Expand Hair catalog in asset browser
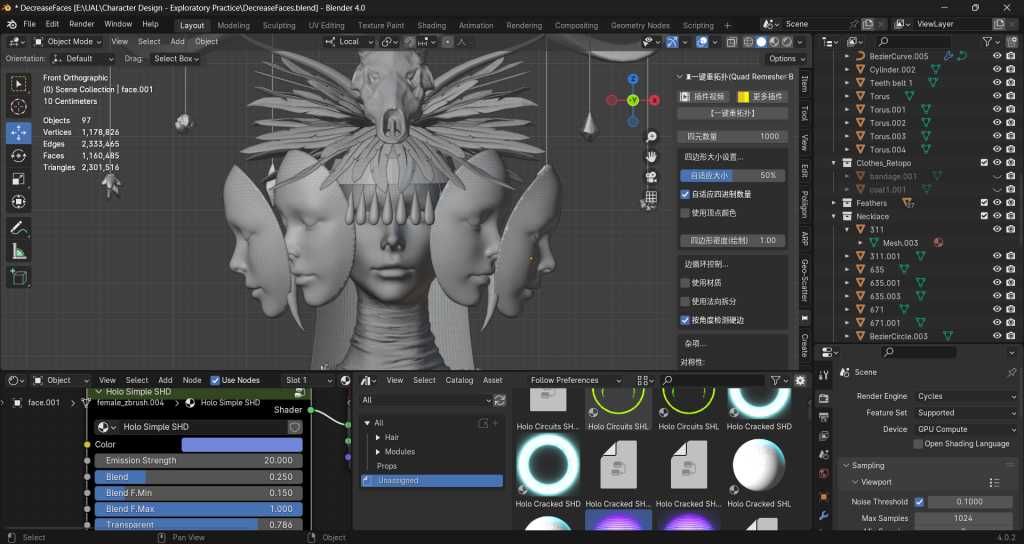This screenshot has width=1024, height=544. (x=378, y=438)
